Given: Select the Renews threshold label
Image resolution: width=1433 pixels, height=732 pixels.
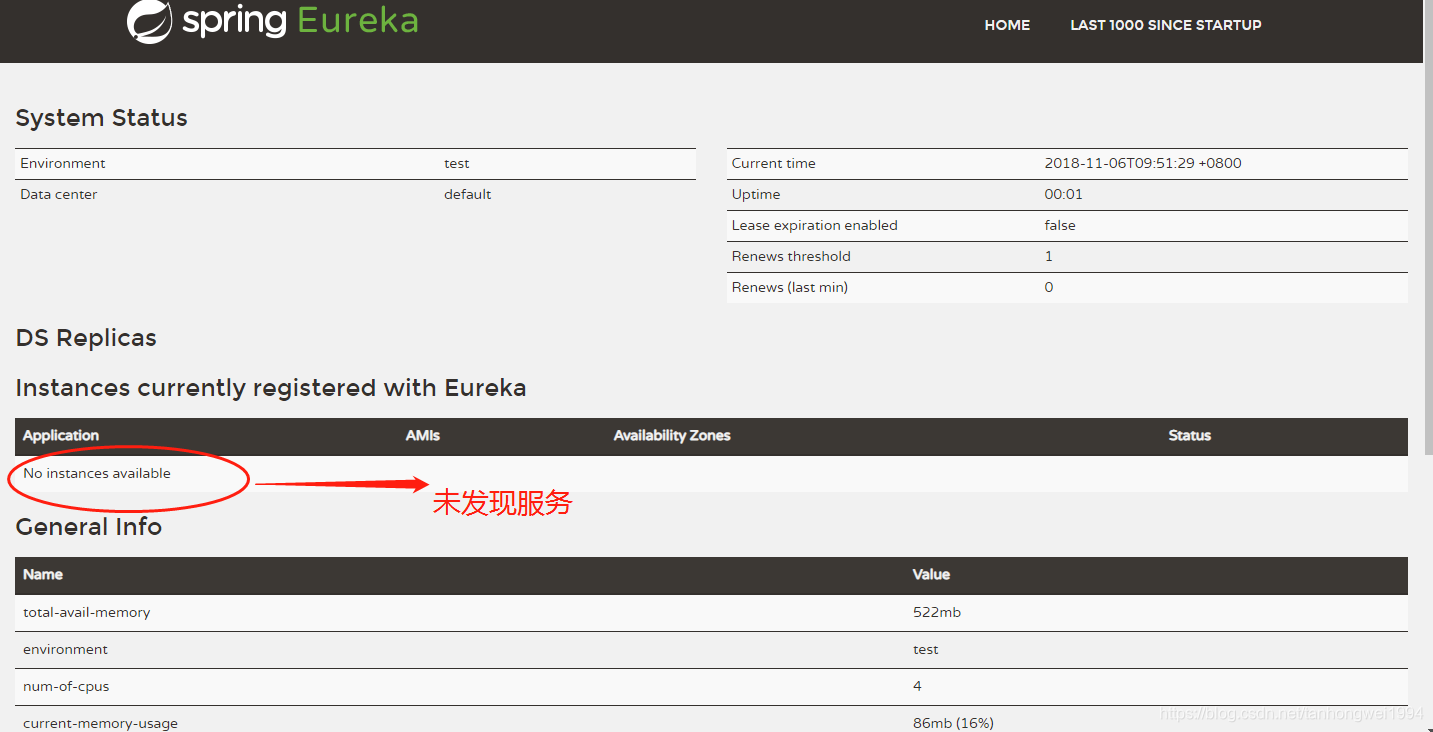Looking at the screenshot, I should point(791,256).
